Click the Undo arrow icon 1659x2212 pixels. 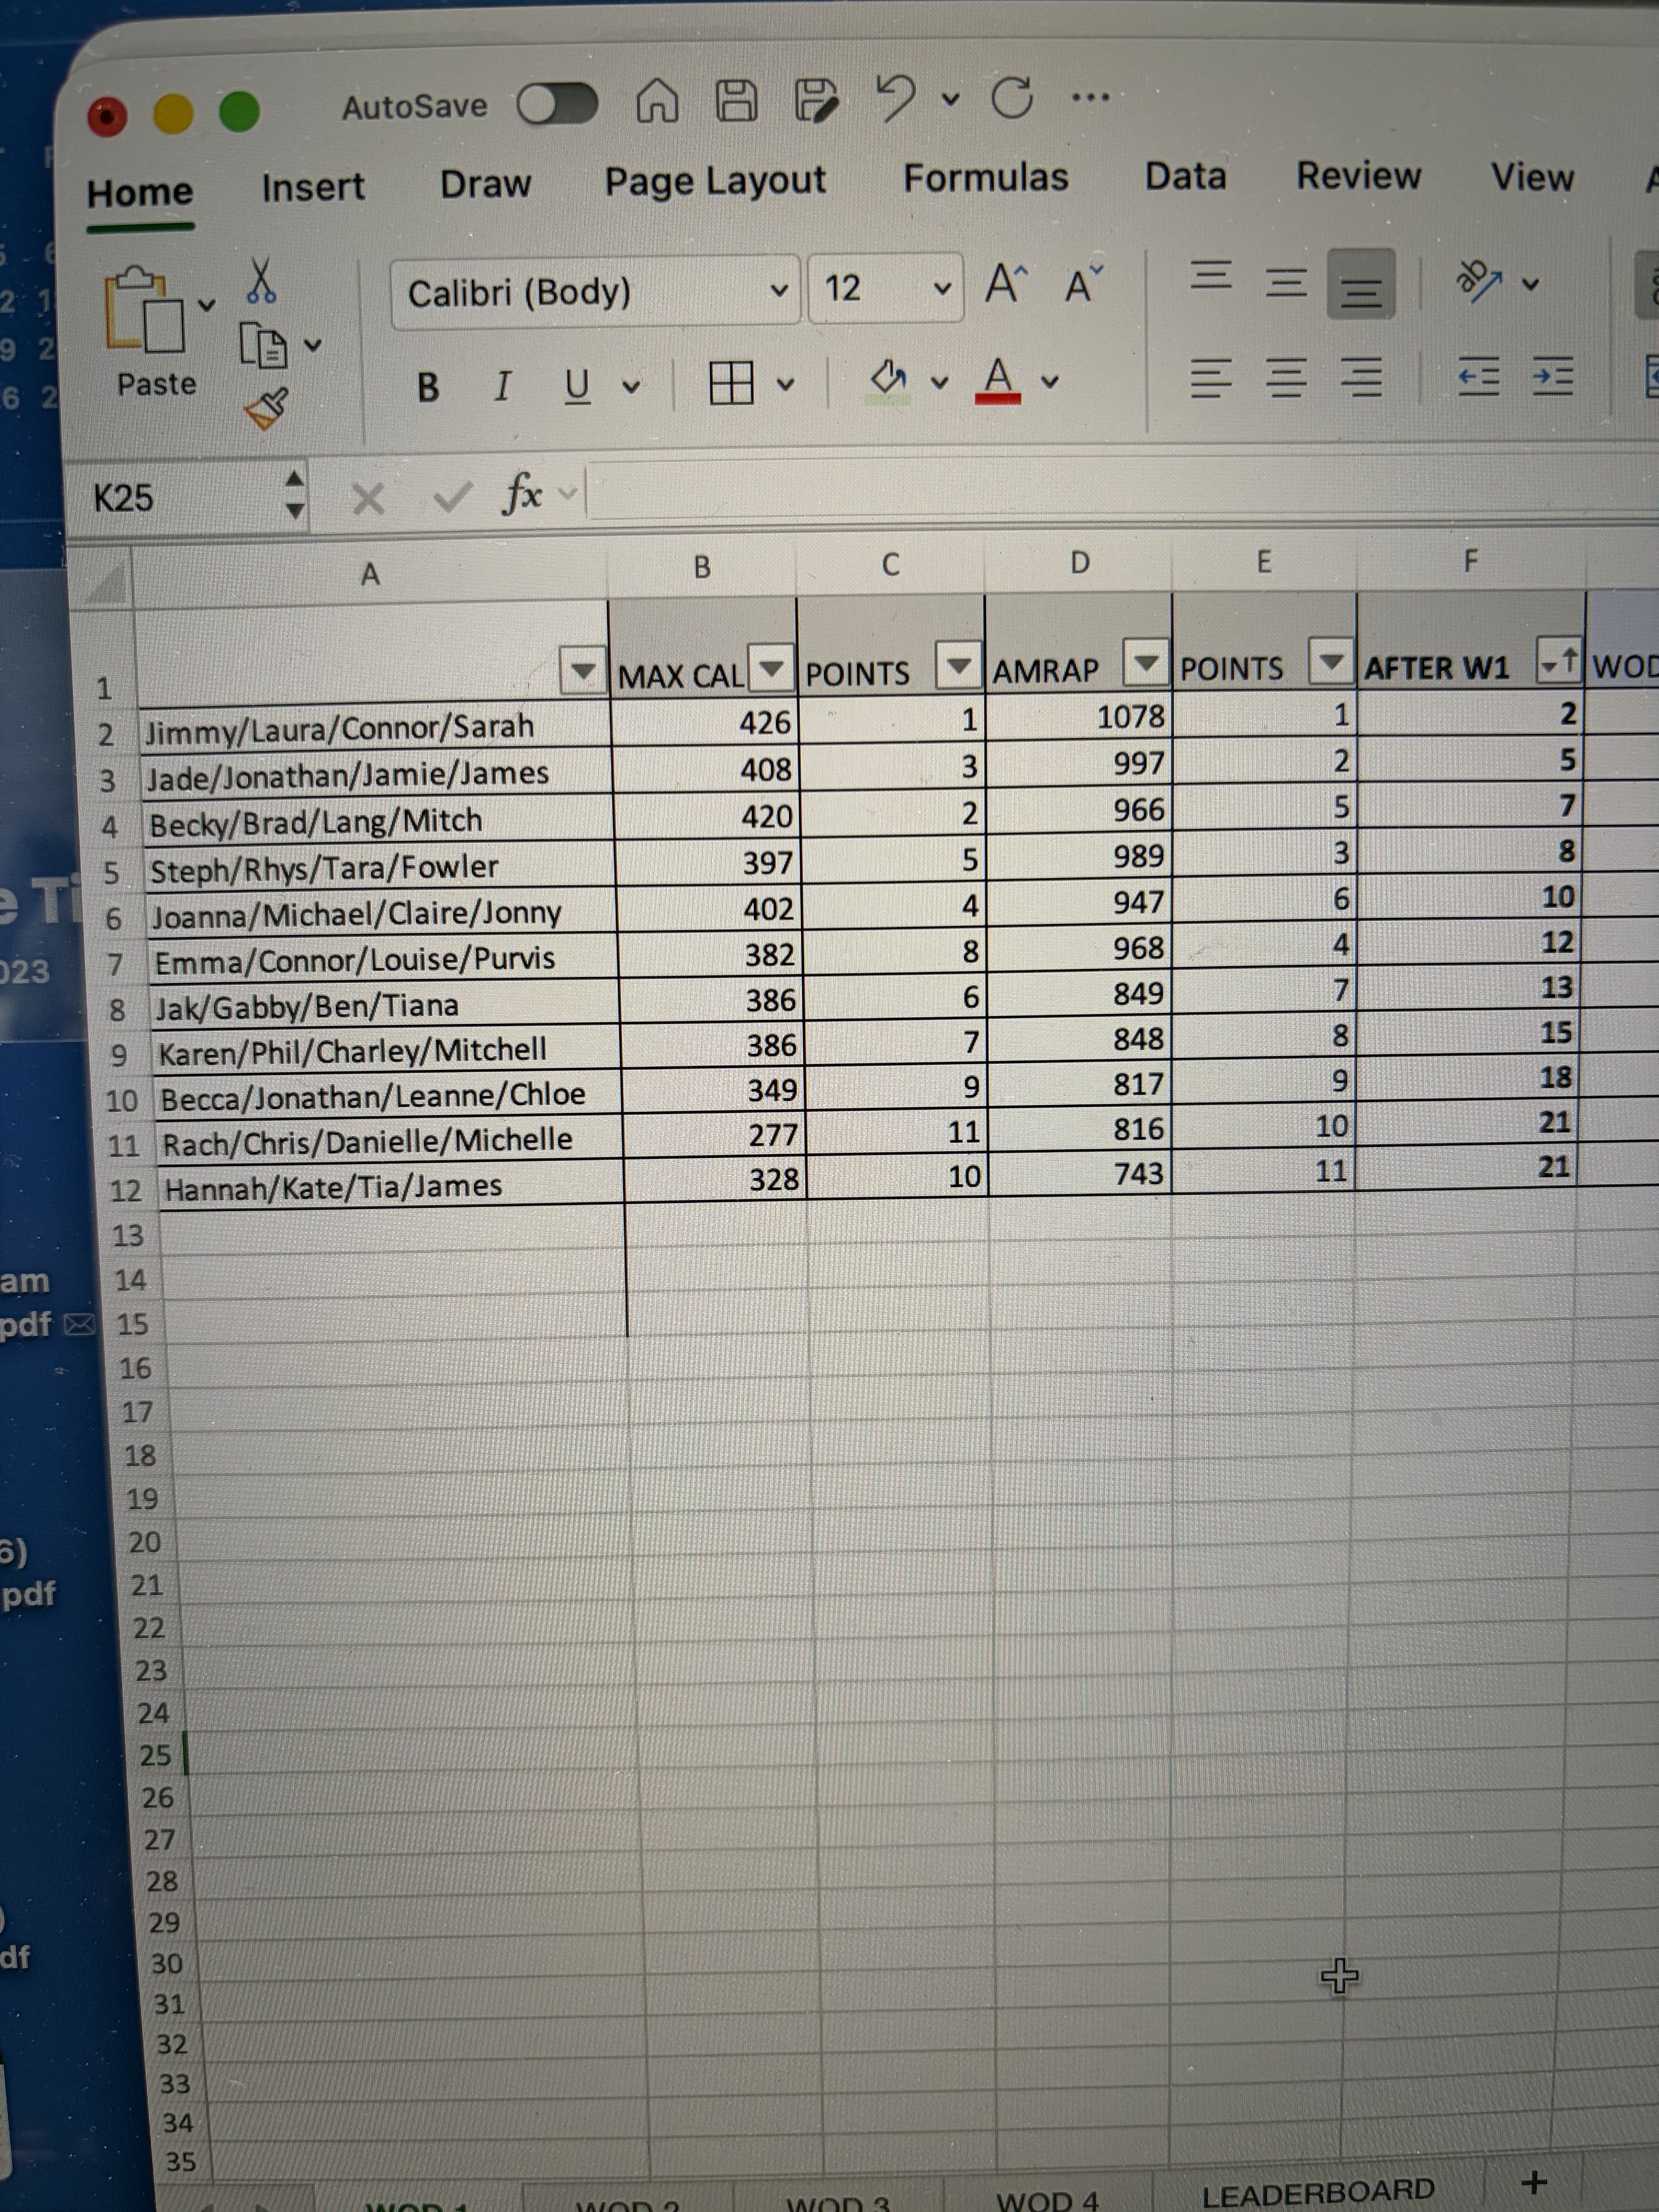(895, 98)
